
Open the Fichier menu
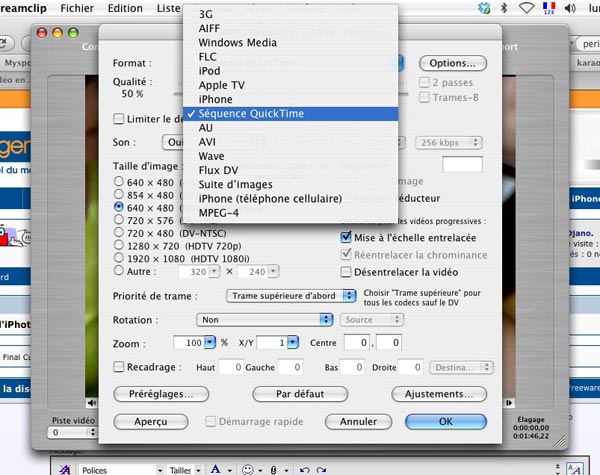(77, 8)
